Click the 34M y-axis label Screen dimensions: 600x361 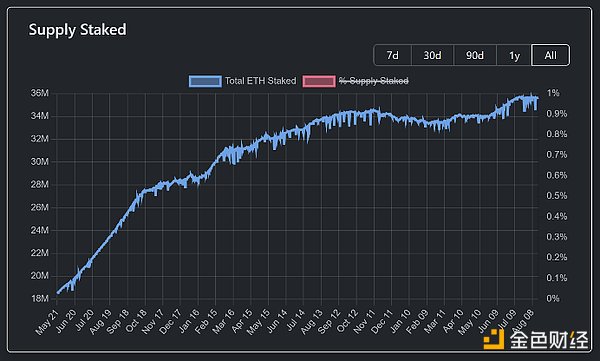tap(39, 116)
